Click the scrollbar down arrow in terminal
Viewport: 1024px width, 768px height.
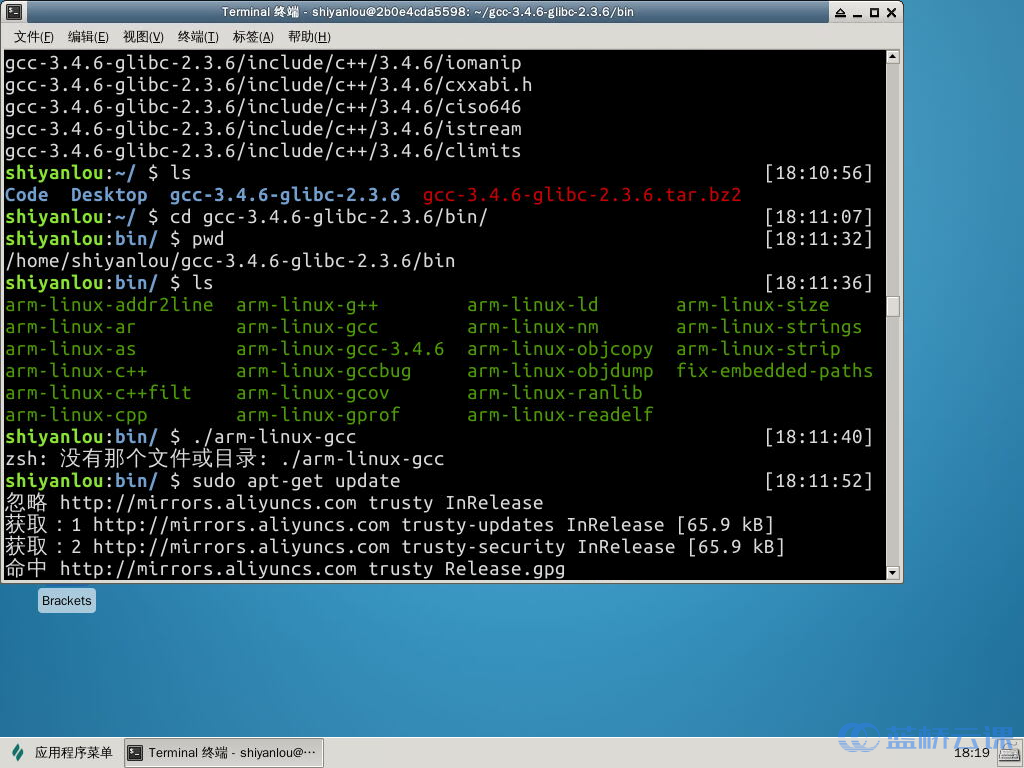point(893,572)
